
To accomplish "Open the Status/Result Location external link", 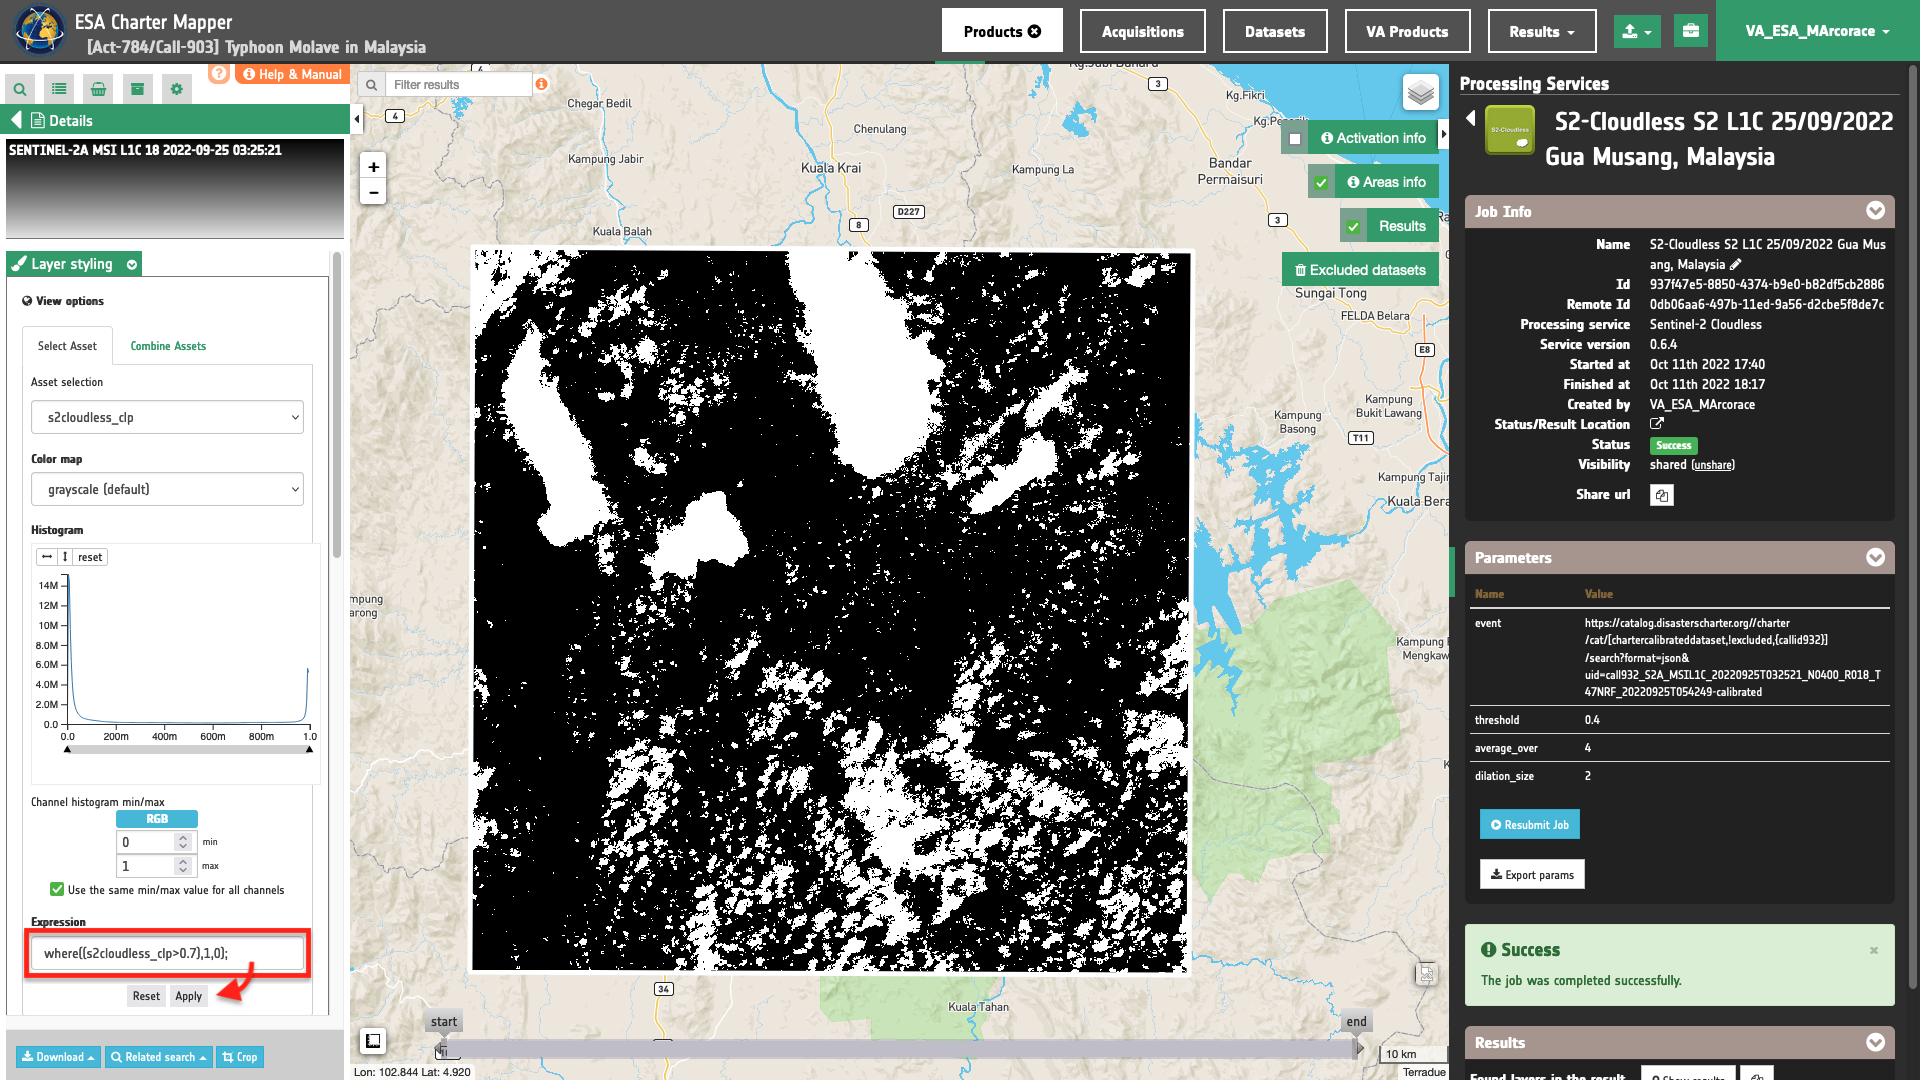I will click(x=1657, y=424).
